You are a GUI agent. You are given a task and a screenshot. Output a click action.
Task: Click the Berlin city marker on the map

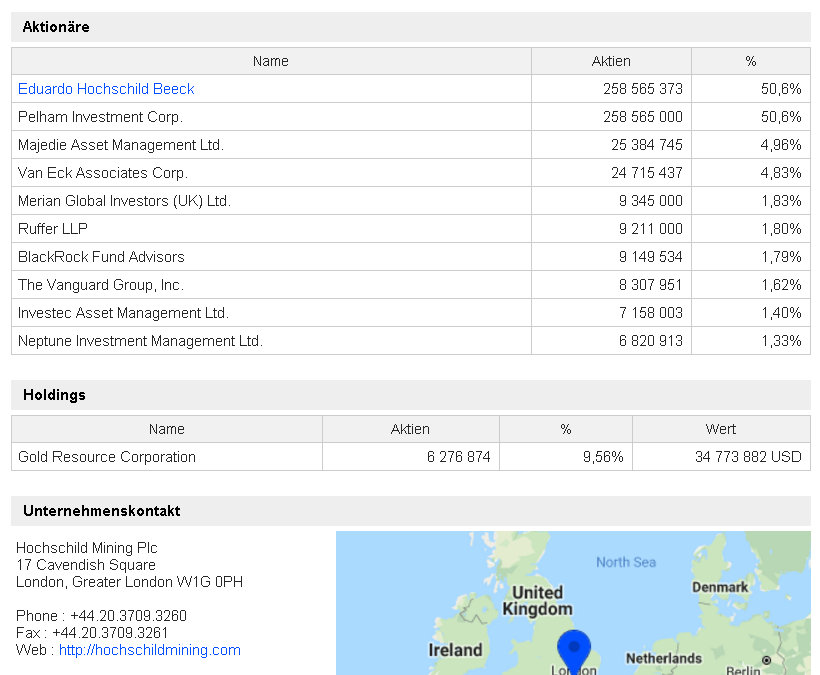767,661
